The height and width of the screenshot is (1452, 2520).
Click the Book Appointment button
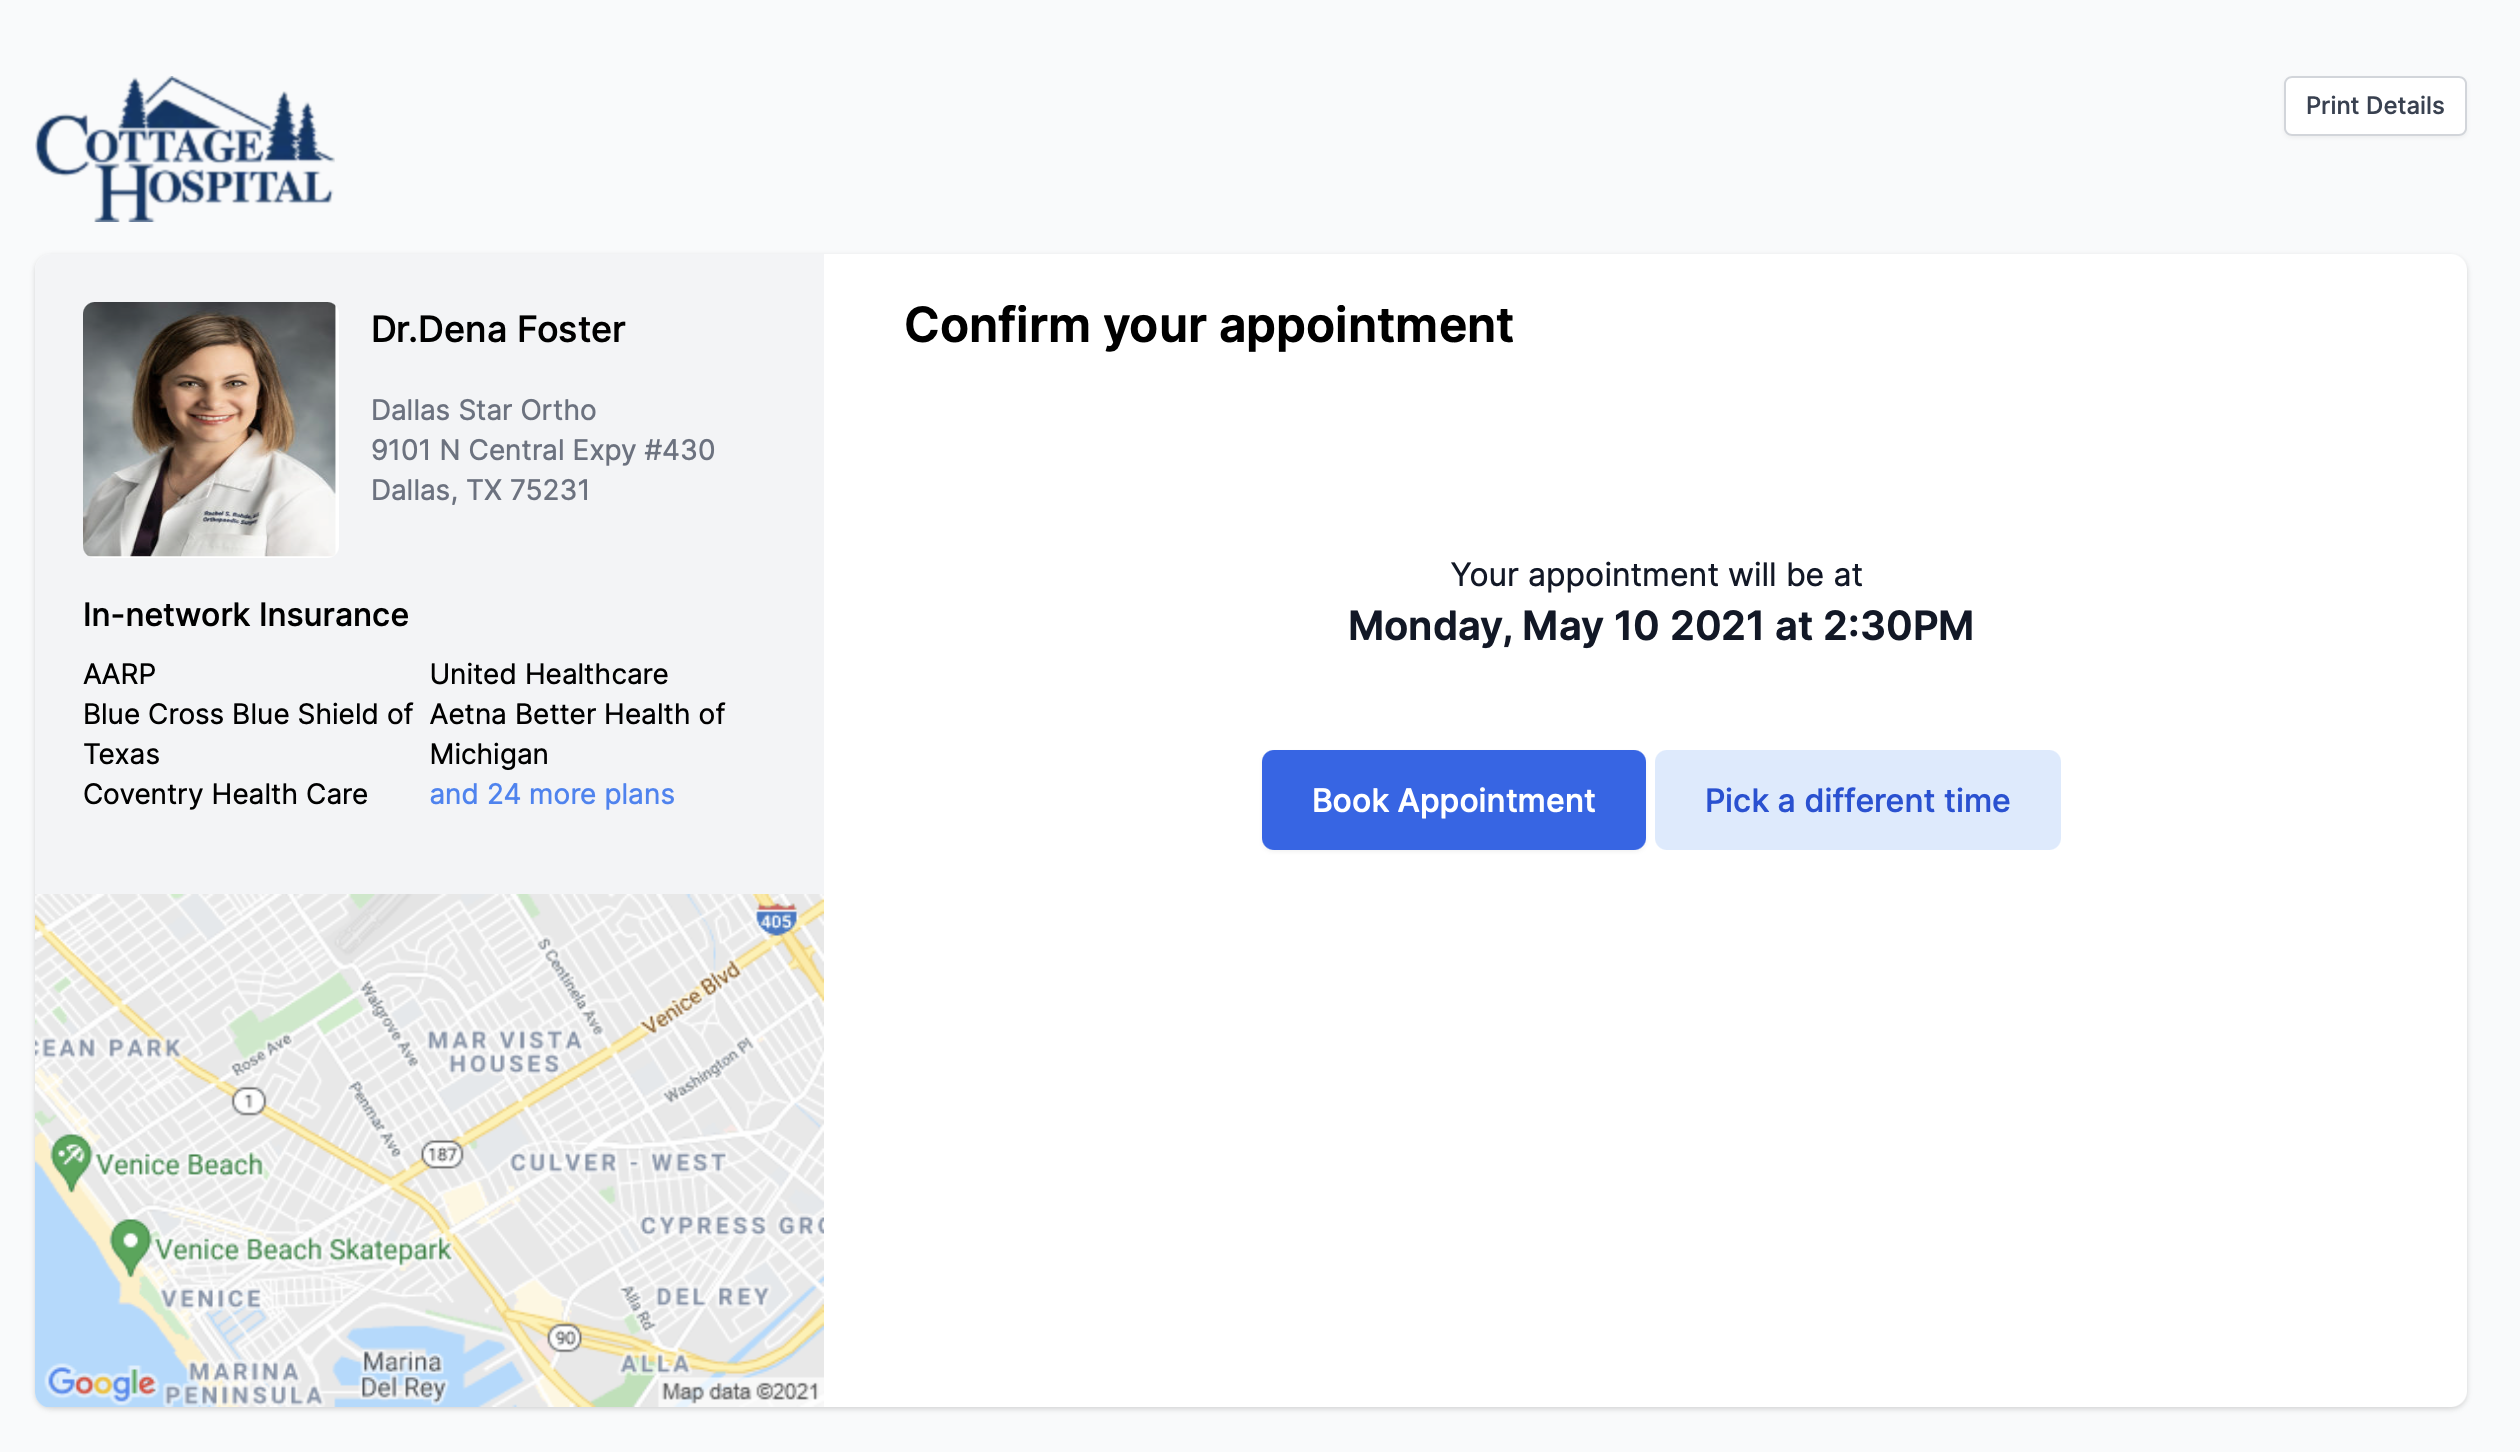pos(1453,800)
